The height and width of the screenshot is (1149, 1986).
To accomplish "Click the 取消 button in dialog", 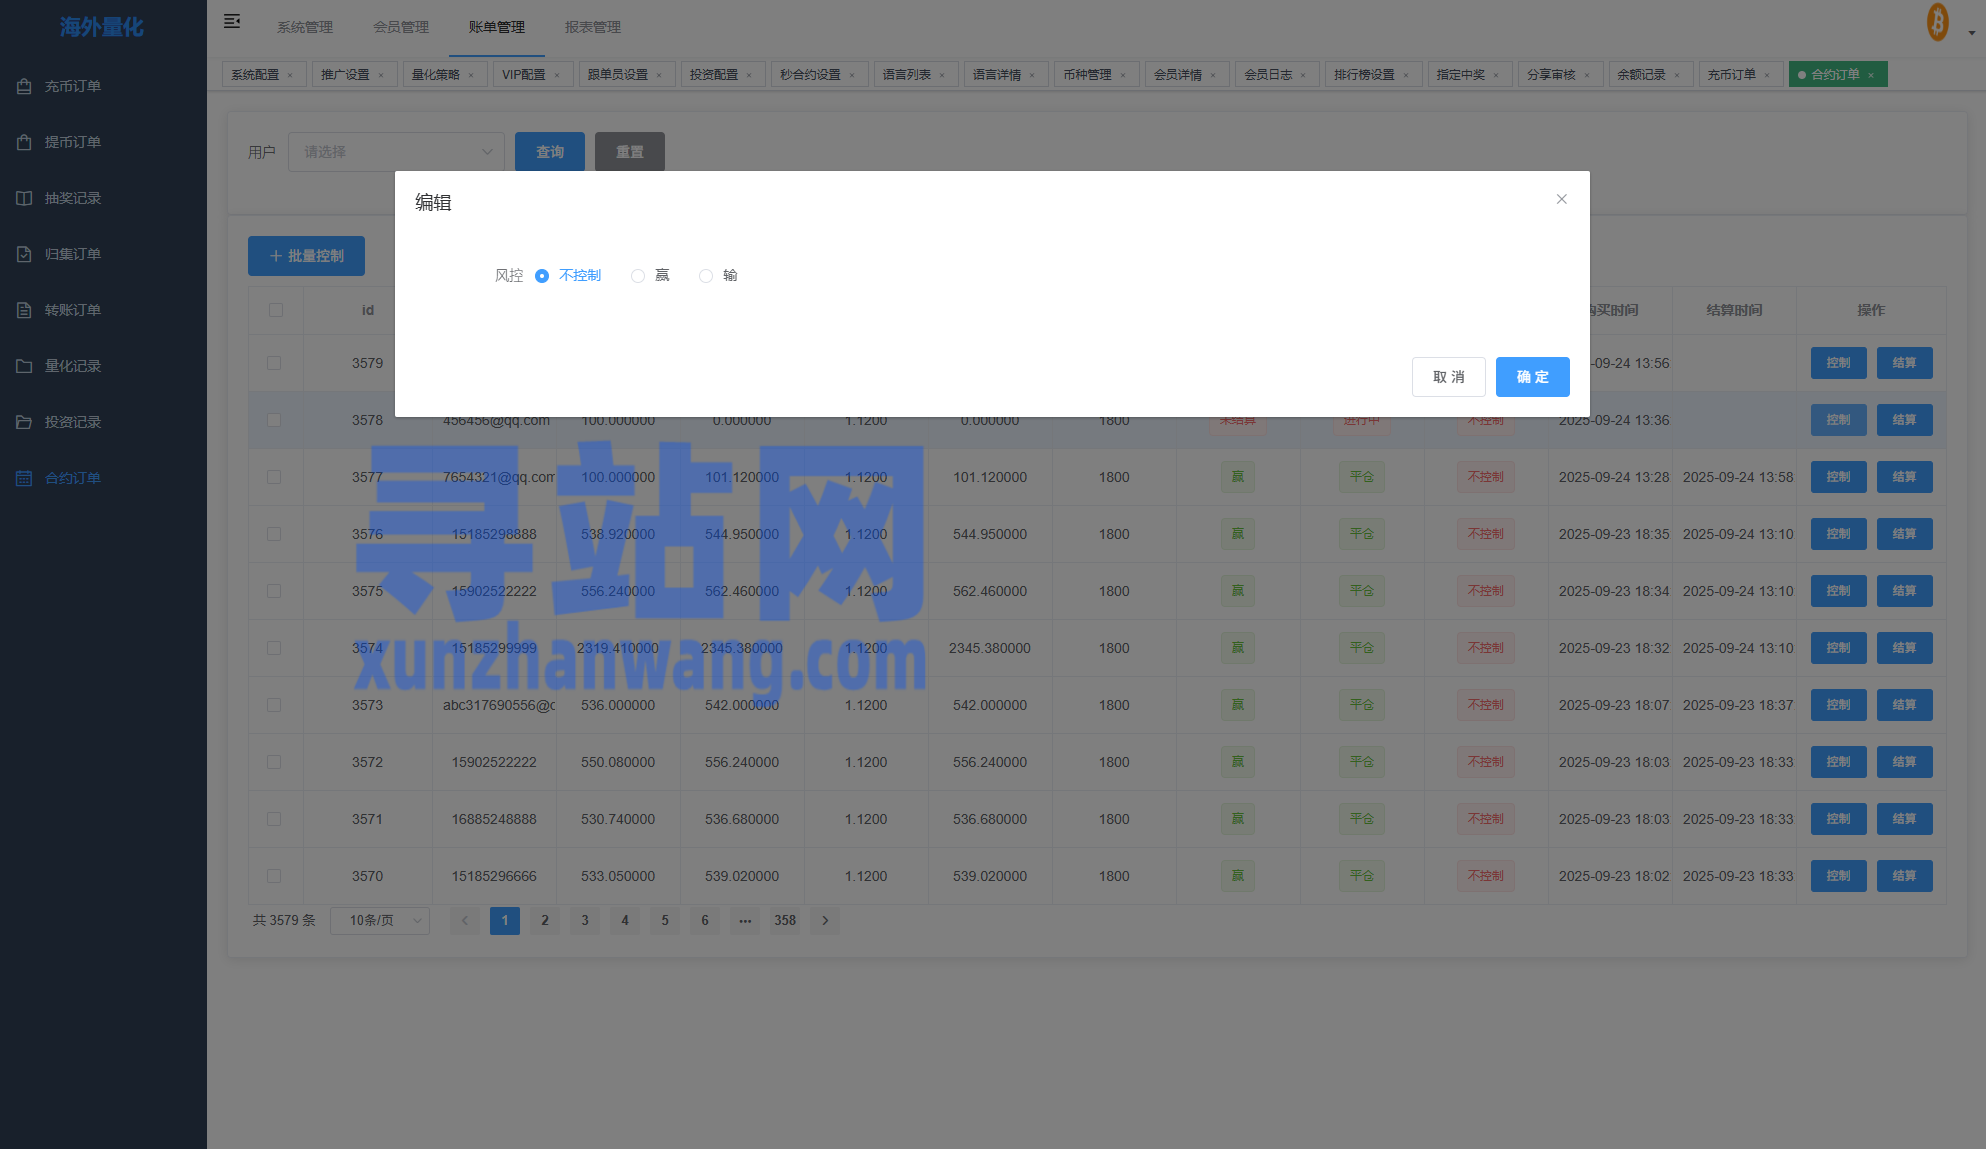I will coord(1448,377).
